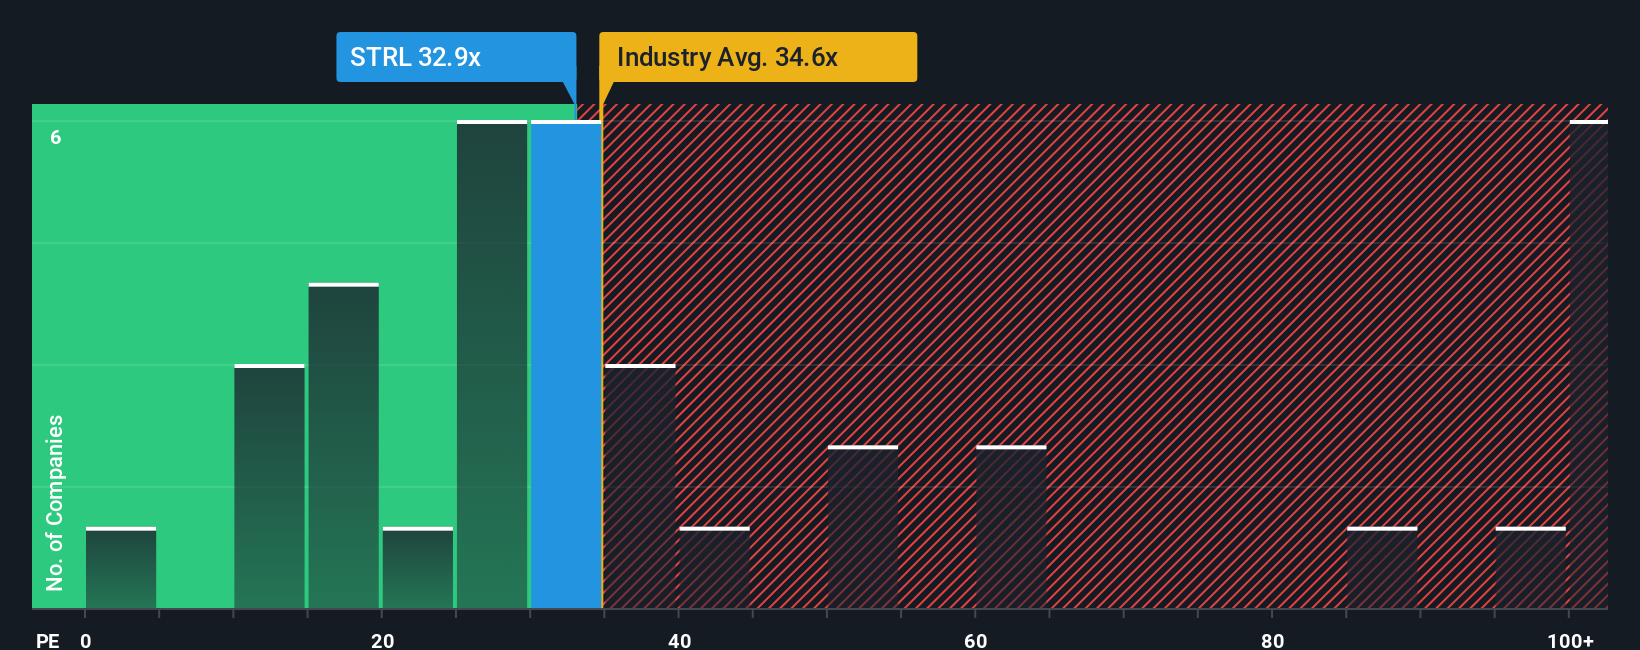Click the hatched bar at PE 50-55

(863, 527)
